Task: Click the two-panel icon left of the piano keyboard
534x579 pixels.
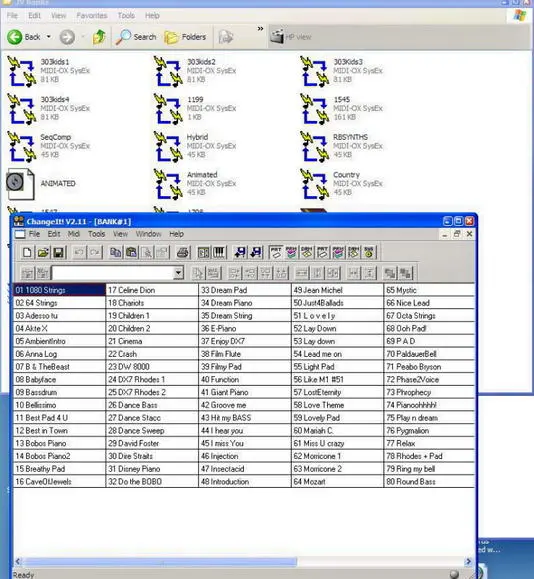Action: pyautogui.click(x=203, y=253)
